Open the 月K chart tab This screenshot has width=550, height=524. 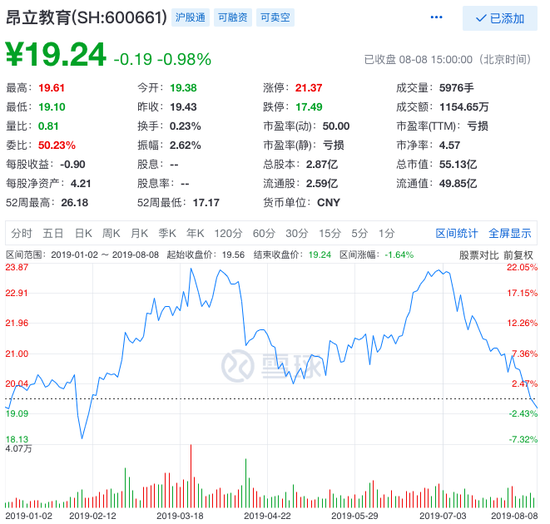[x=139, y=233]
